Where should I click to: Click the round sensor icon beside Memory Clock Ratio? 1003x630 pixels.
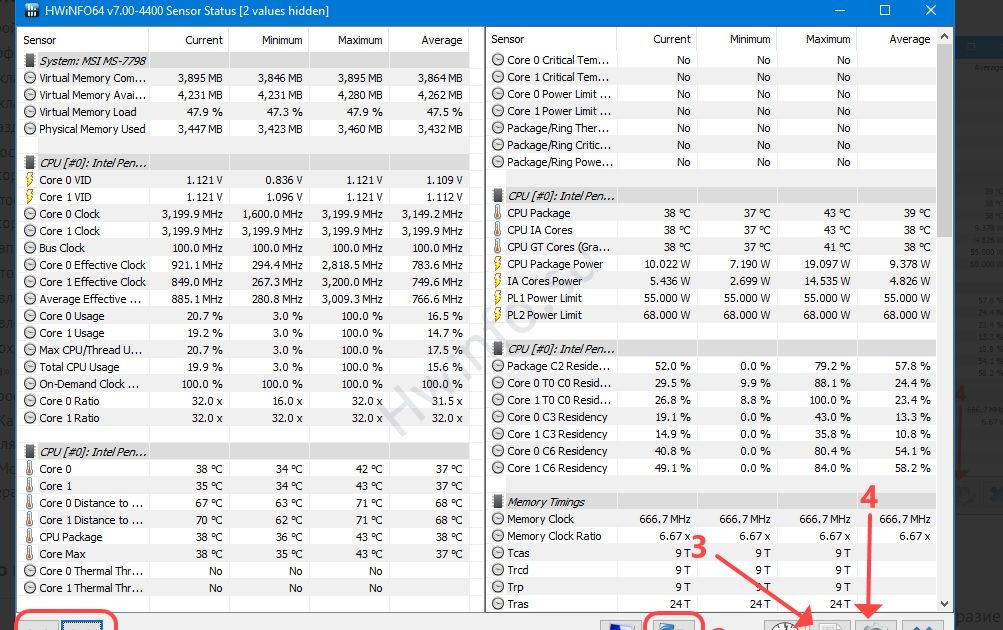pos(498,536)
